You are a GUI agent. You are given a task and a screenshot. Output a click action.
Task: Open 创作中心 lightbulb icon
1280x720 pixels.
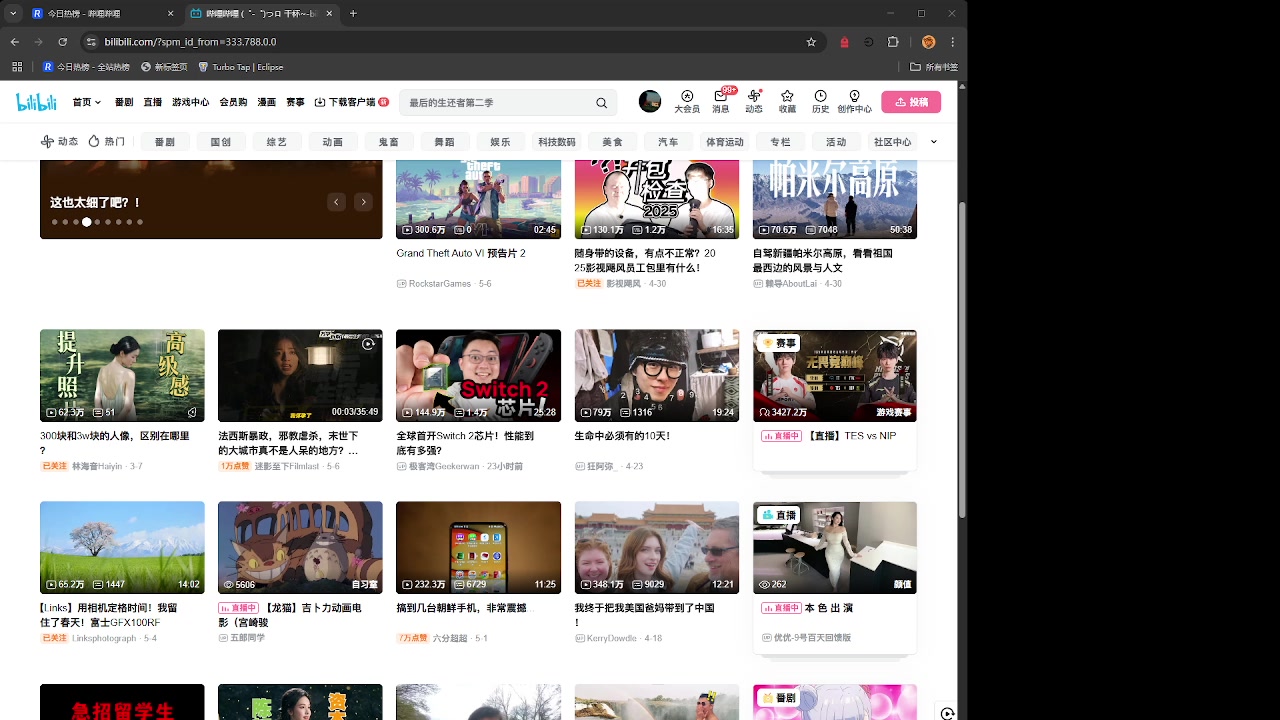(854, 102)
